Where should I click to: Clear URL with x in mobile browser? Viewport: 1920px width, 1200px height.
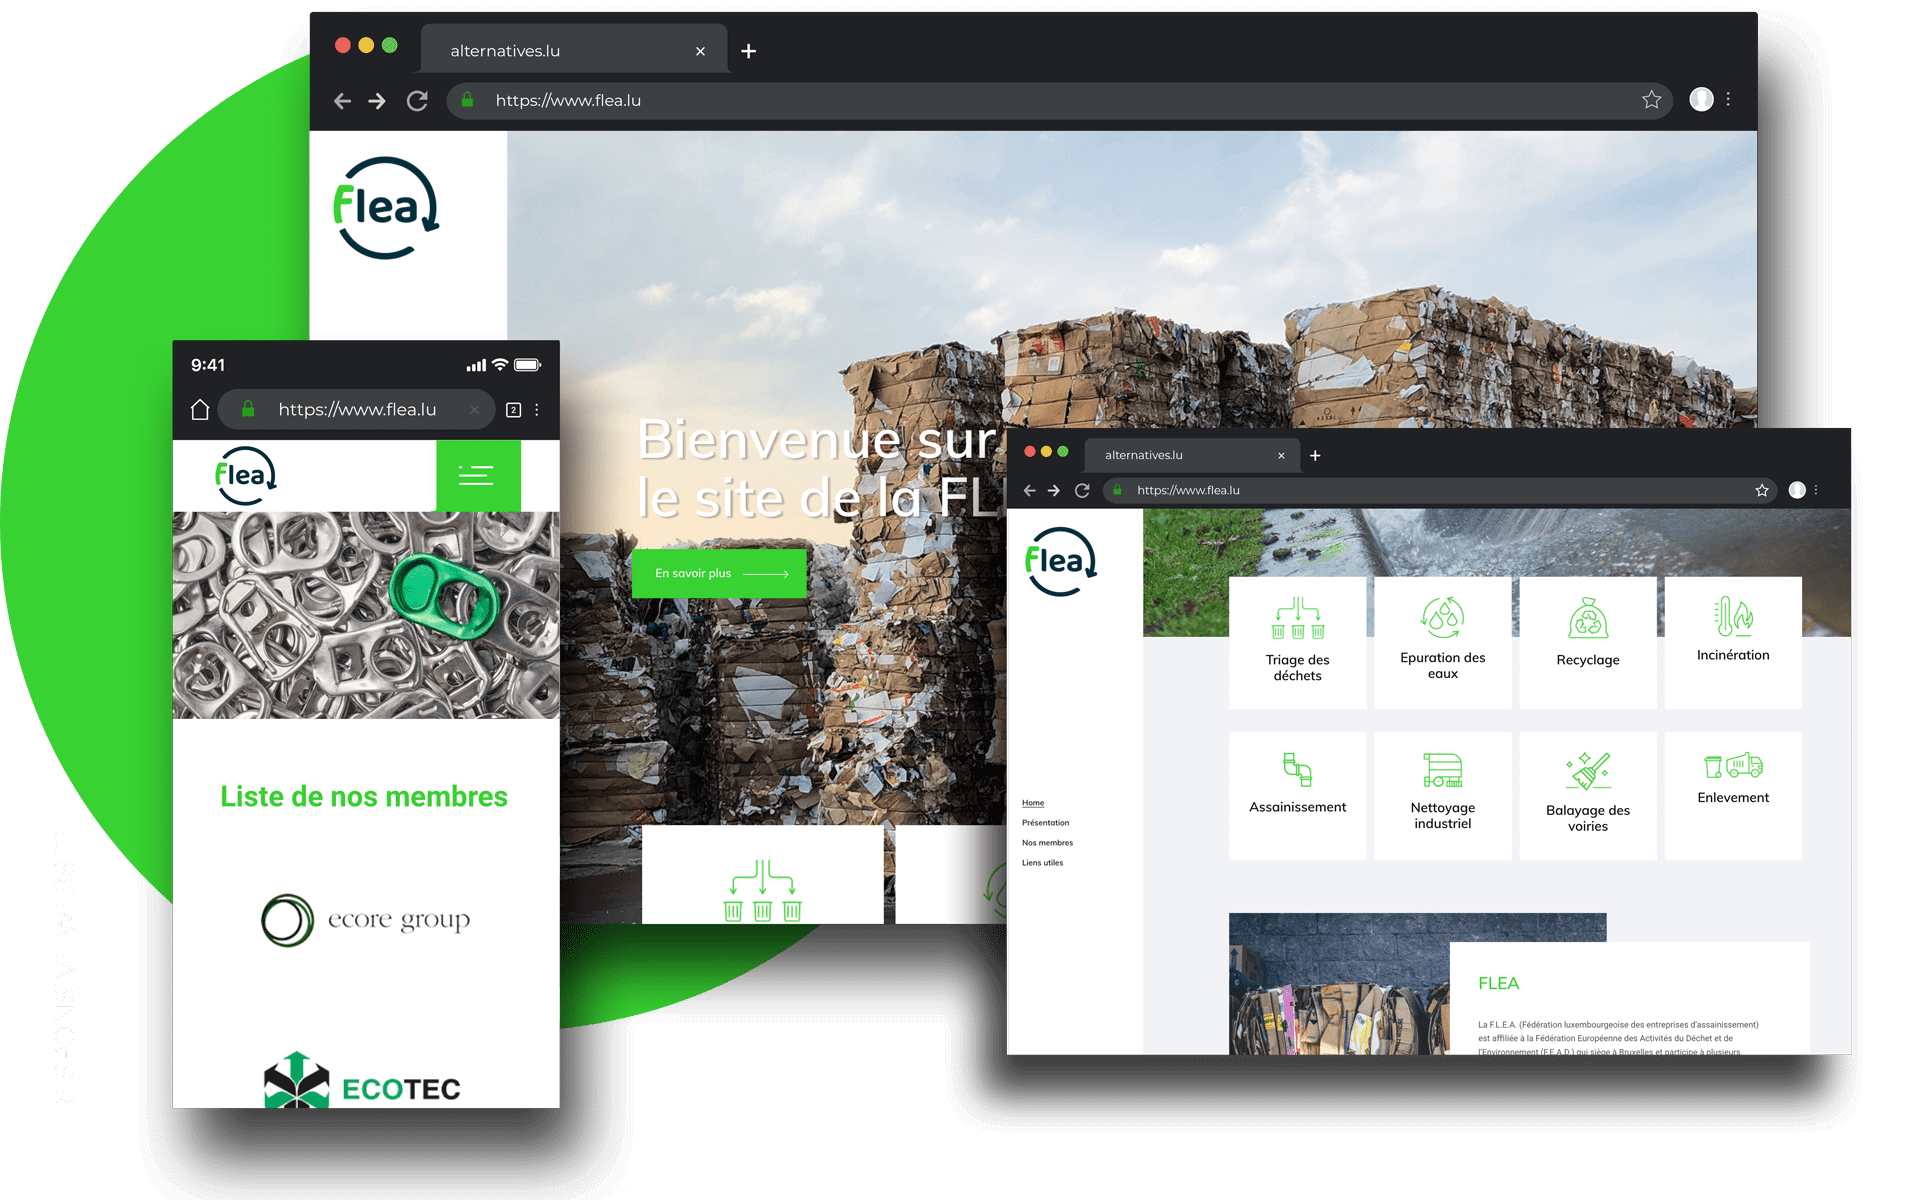[474, 410]
